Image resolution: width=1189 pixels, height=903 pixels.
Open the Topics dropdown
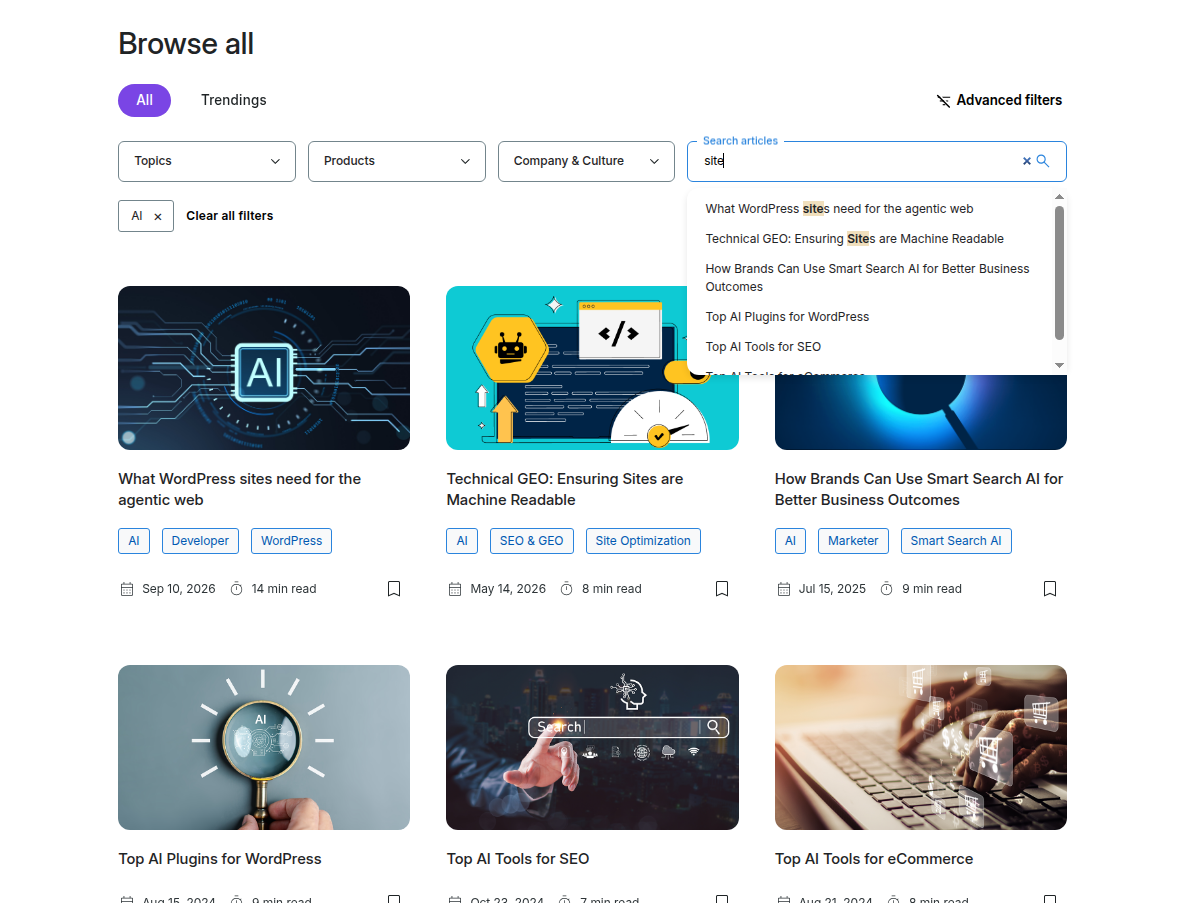coord(207,161)
